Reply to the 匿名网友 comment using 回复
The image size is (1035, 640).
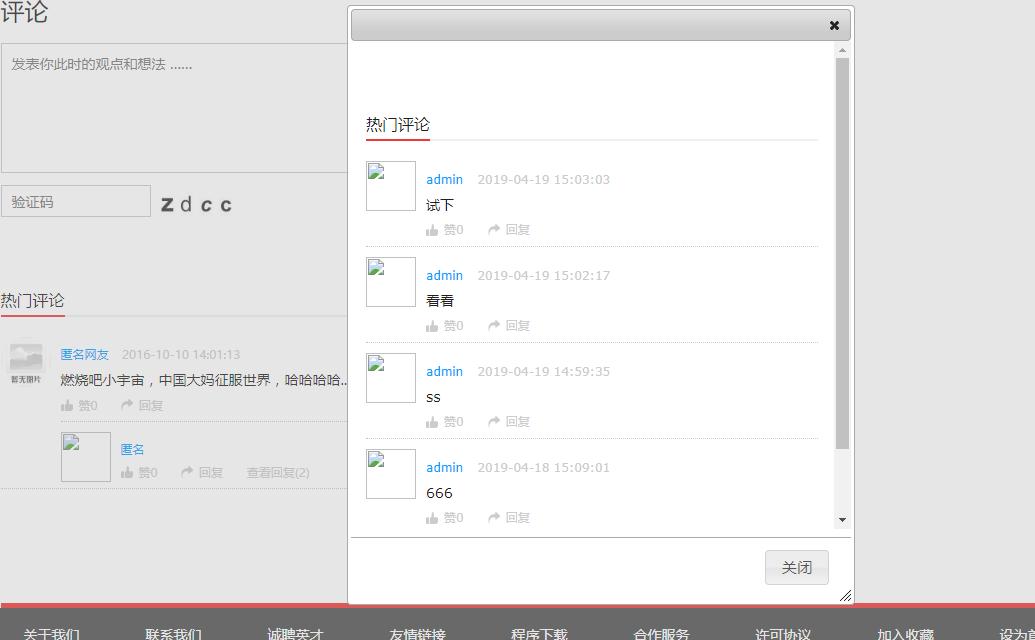click(x=142, y=406)
